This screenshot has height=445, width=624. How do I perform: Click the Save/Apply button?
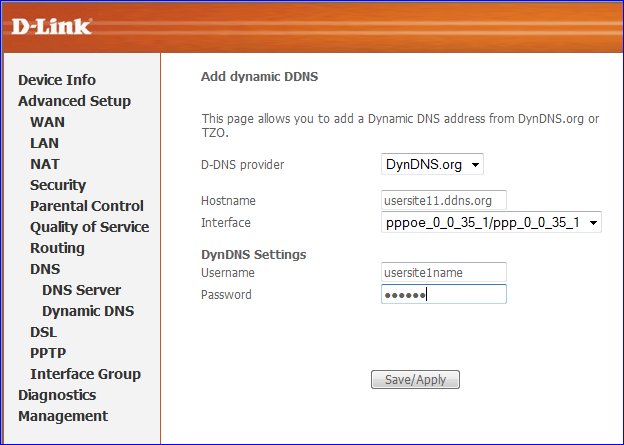[415, 379]
